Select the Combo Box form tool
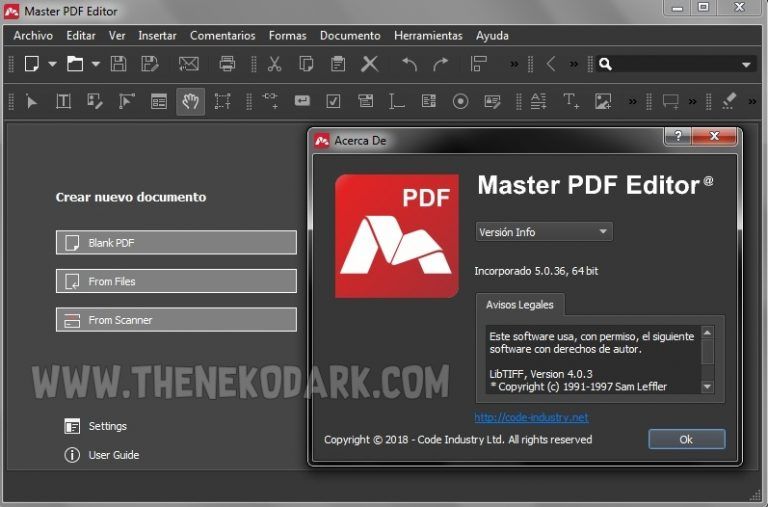 point(365,101)
